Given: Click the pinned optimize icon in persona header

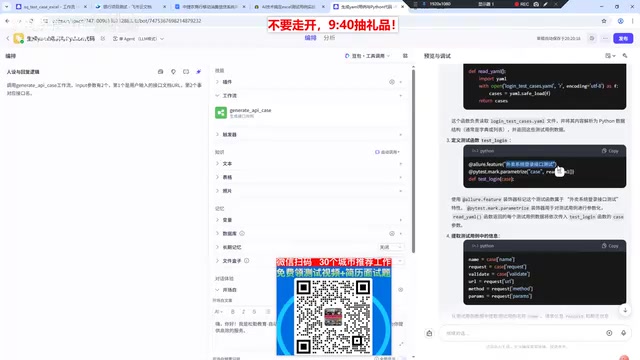Looking at the screenshot, I should 199,71.
